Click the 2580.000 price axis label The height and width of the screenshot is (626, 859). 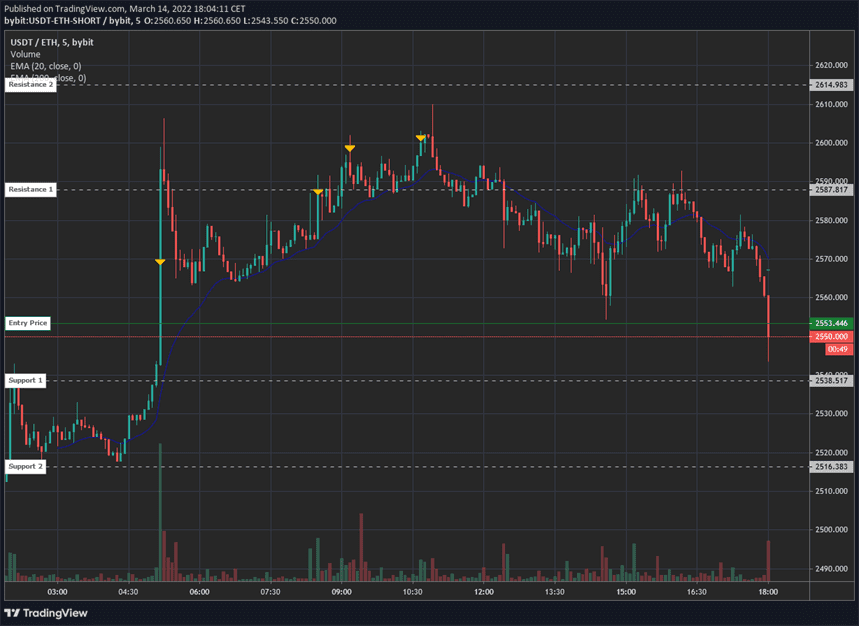(x=832, y=220)
